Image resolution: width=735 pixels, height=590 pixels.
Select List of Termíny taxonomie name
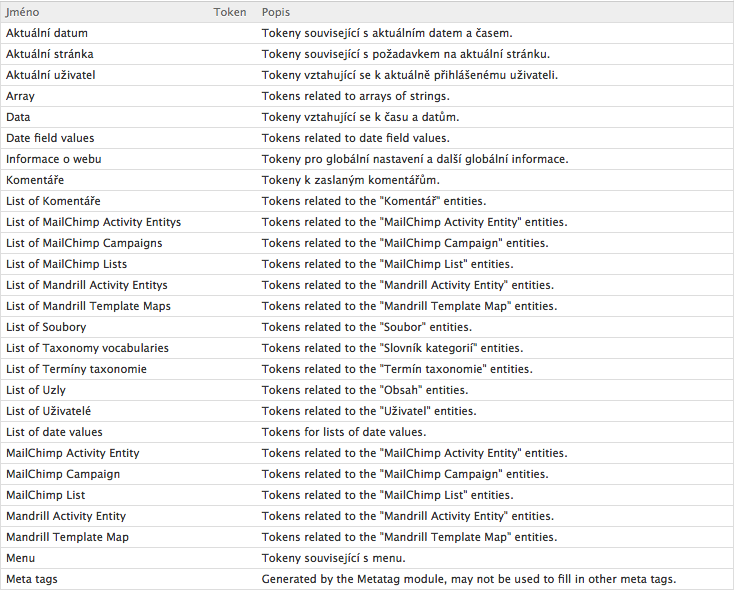pos(76,369)
